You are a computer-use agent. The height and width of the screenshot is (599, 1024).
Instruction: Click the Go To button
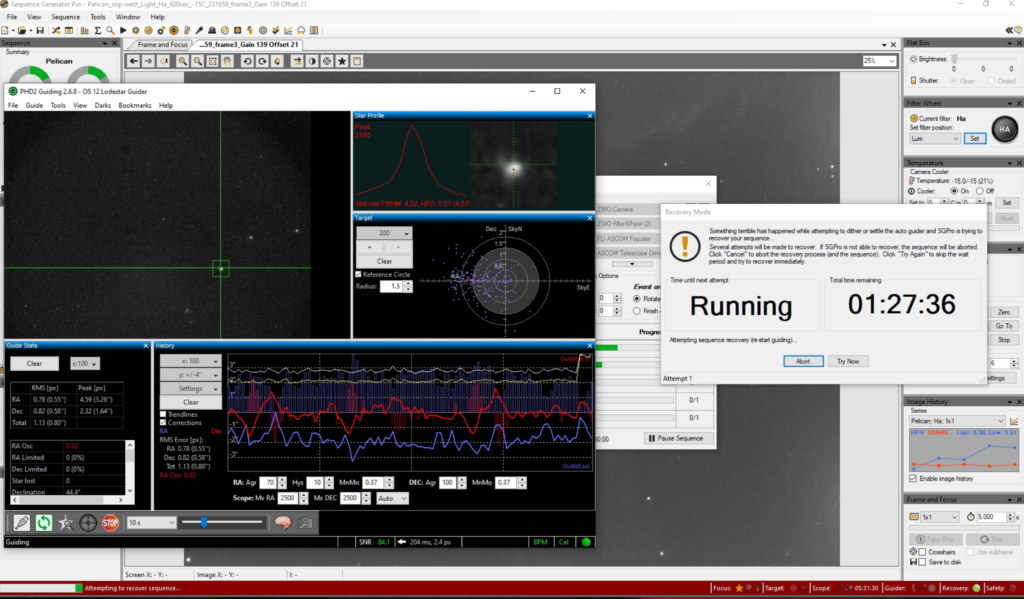click(1004, 326)
